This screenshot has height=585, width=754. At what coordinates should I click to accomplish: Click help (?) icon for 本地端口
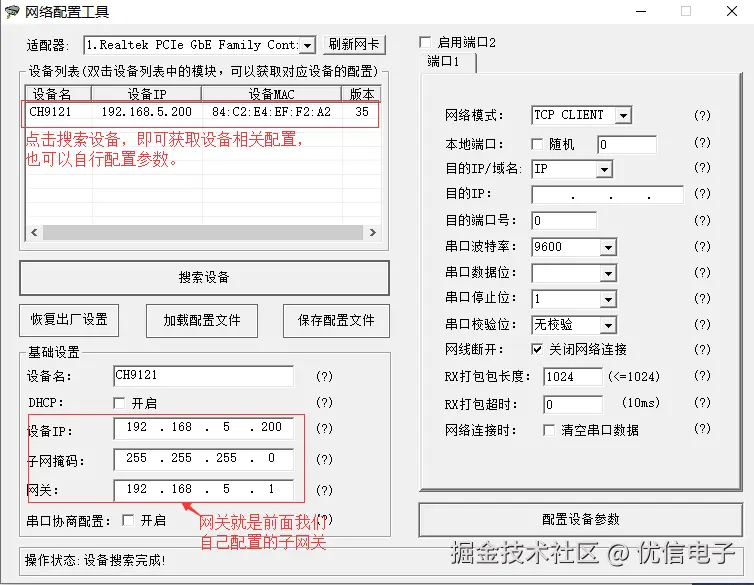702,142
